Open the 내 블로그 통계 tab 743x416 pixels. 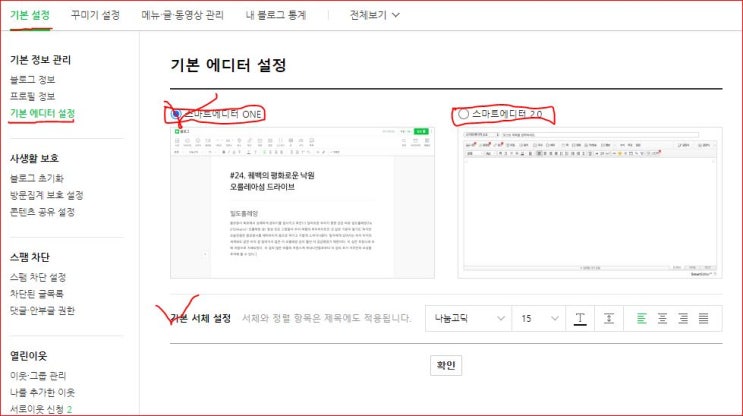pyautogui.click(x=276, y=15)
